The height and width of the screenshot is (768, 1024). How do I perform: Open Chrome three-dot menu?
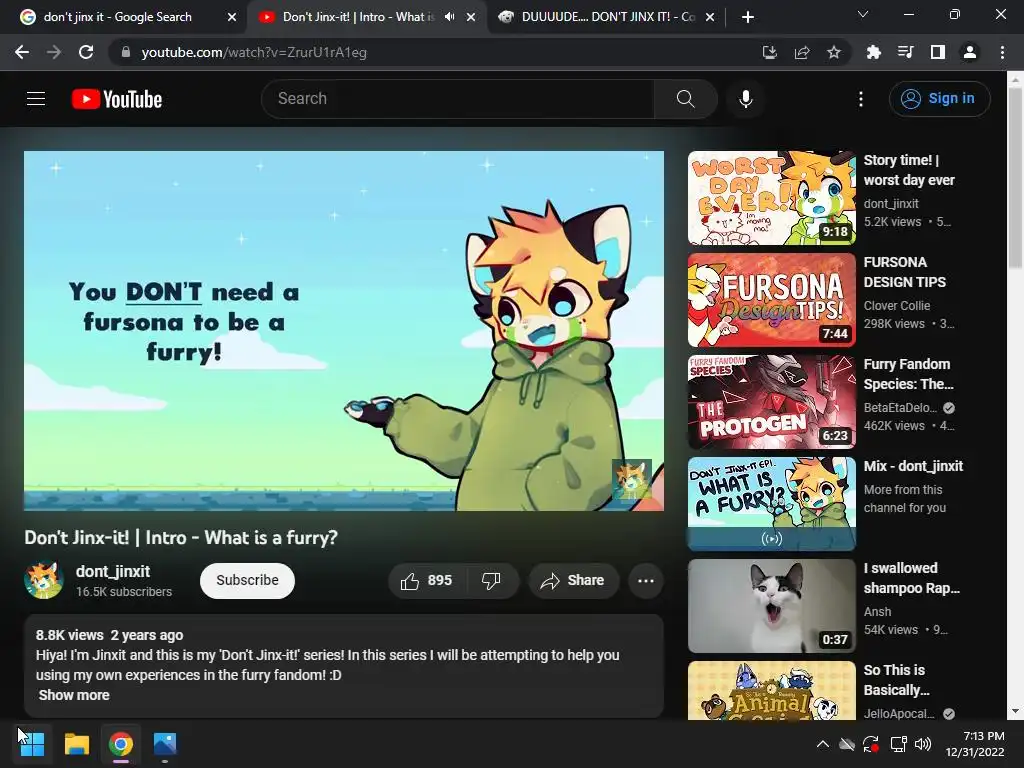[x=1002, y=52]
